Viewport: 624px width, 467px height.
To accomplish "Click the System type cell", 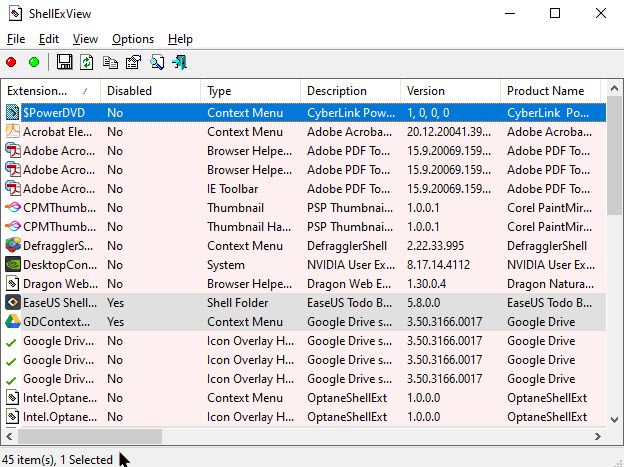I will [226, 265].
